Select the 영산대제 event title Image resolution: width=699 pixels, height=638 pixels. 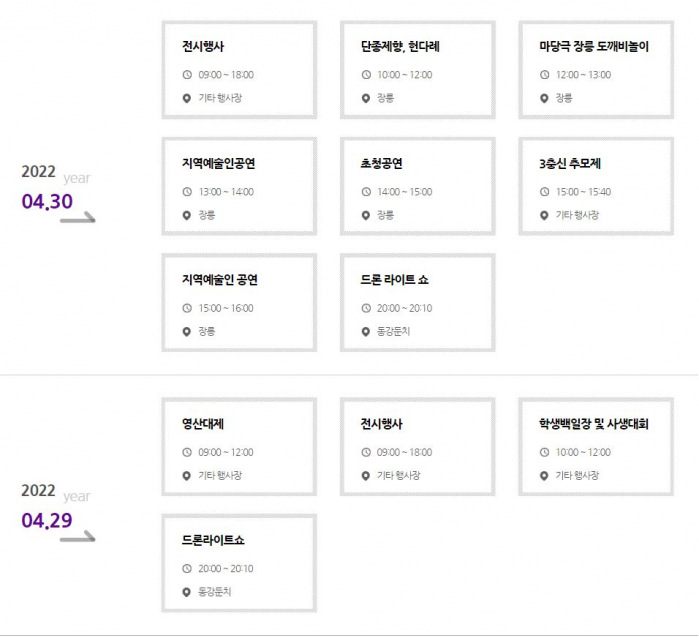[203, 424]
